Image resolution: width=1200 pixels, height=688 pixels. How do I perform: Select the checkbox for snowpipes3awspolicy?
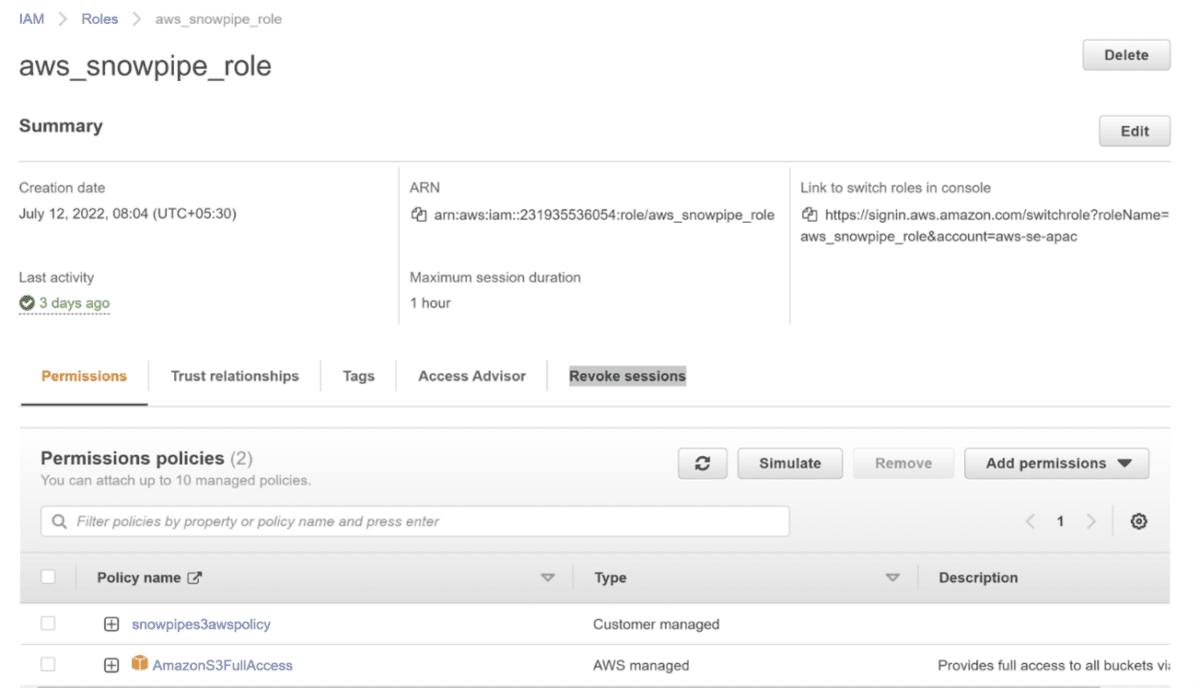tap(48, 623)
